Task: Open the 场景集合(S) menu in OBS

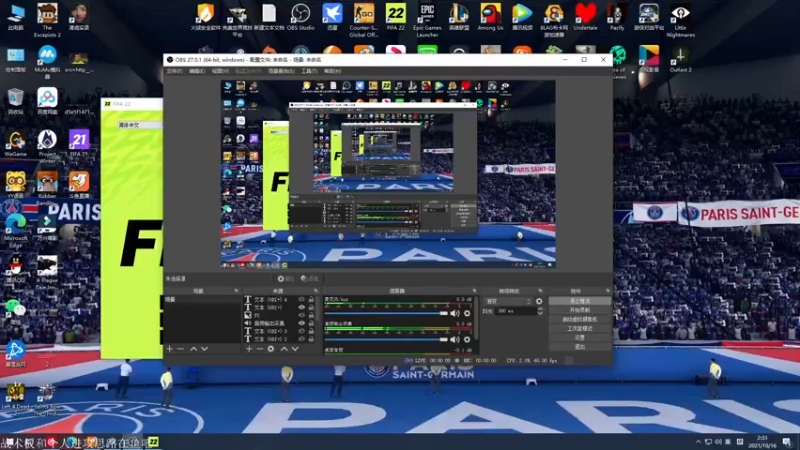Action: (281, 71)
